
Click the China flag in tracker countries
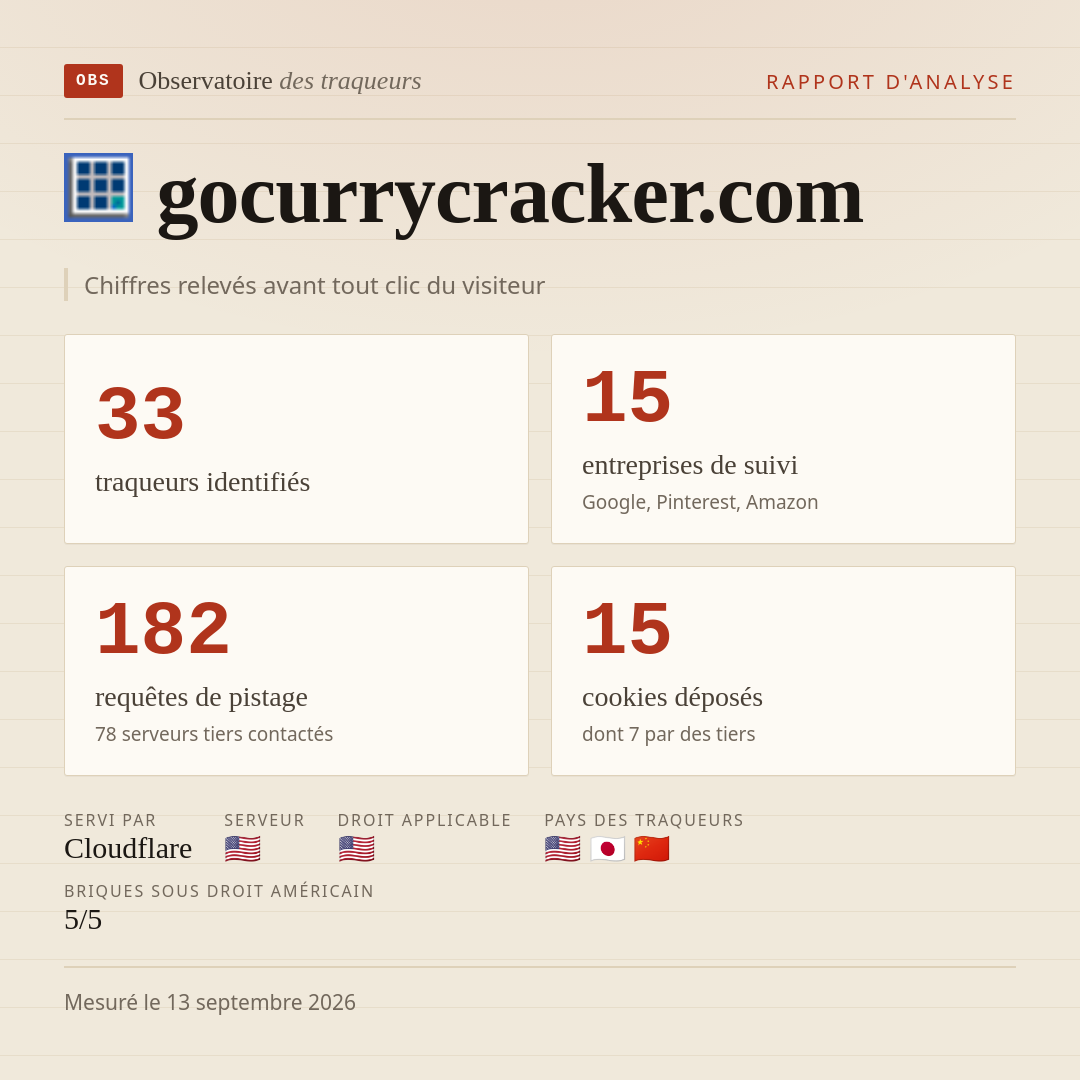[652, 849]
